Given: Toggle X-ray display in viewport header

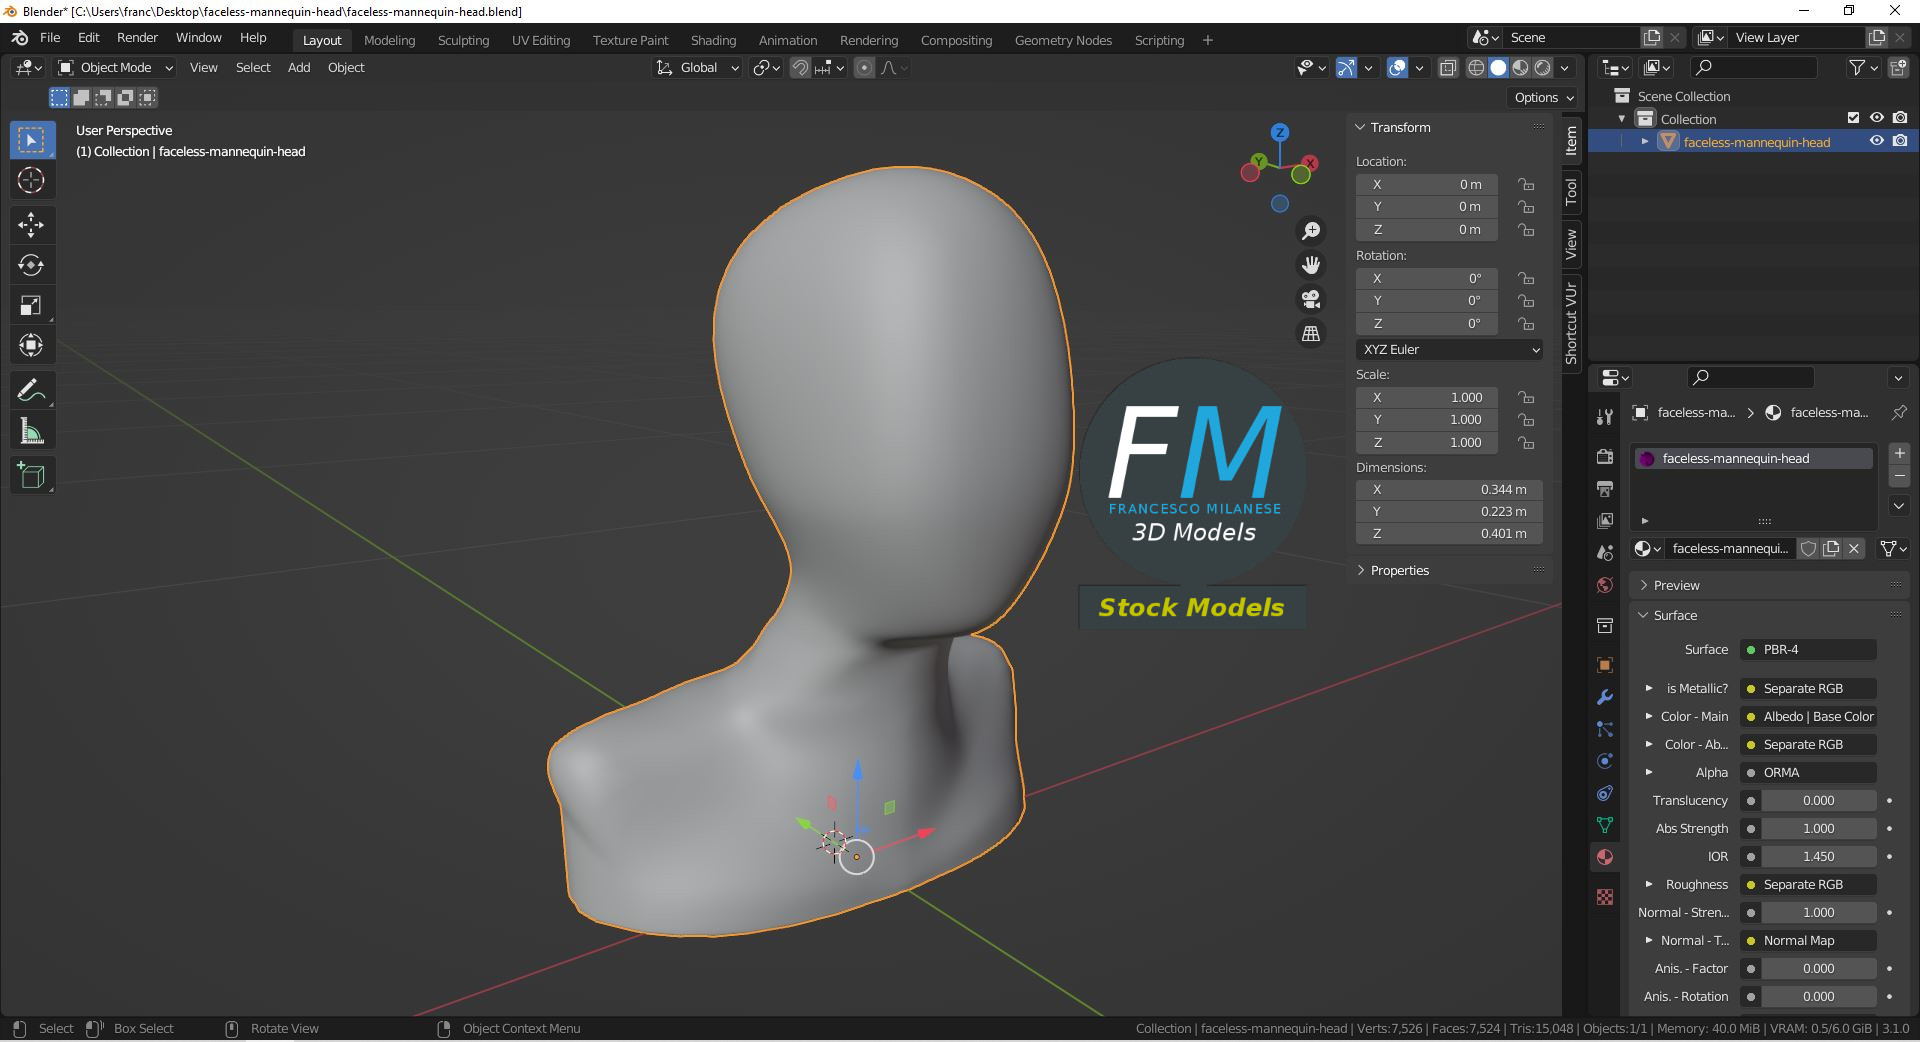Looking at the screenshot, I should tap(1448, 68).
